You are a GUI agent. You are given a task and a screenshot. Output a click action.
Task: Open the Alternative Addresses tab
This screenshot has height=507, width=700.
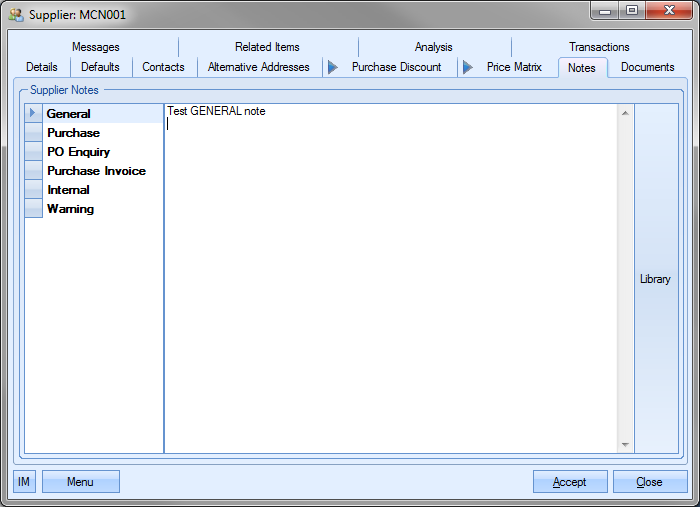point(258,67)
